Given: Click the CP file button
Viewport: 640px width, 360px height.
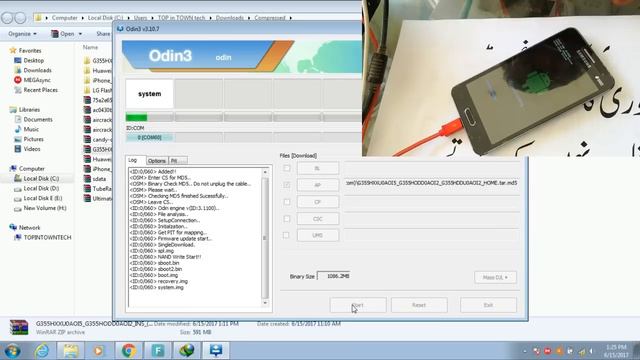Looking at the screenshot, I should click(x=318, y=202).
